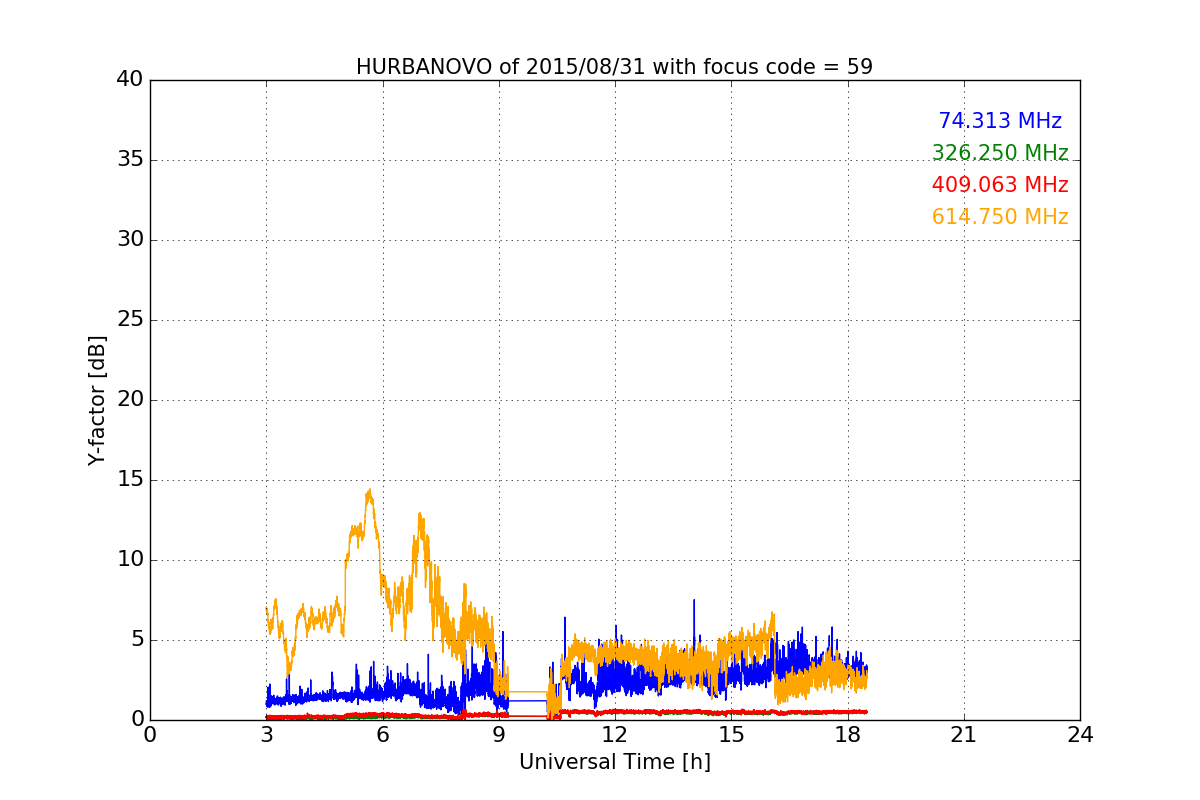
Task: Click x-axis tick label 9
Action: click(499, 734)
